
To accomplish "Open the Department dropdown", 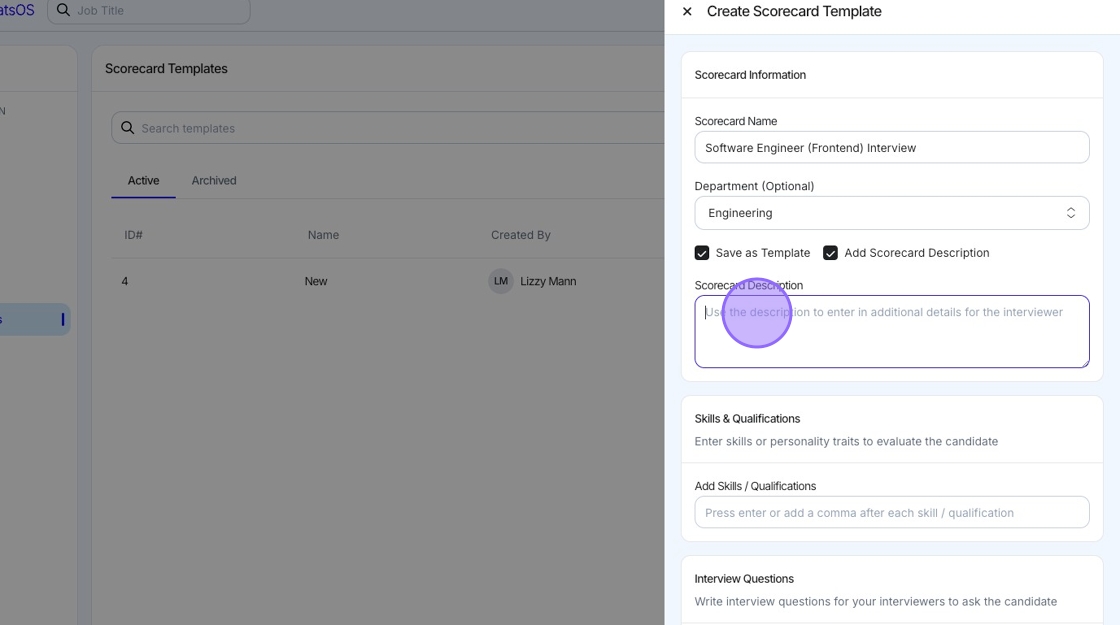I will [890, 213].
